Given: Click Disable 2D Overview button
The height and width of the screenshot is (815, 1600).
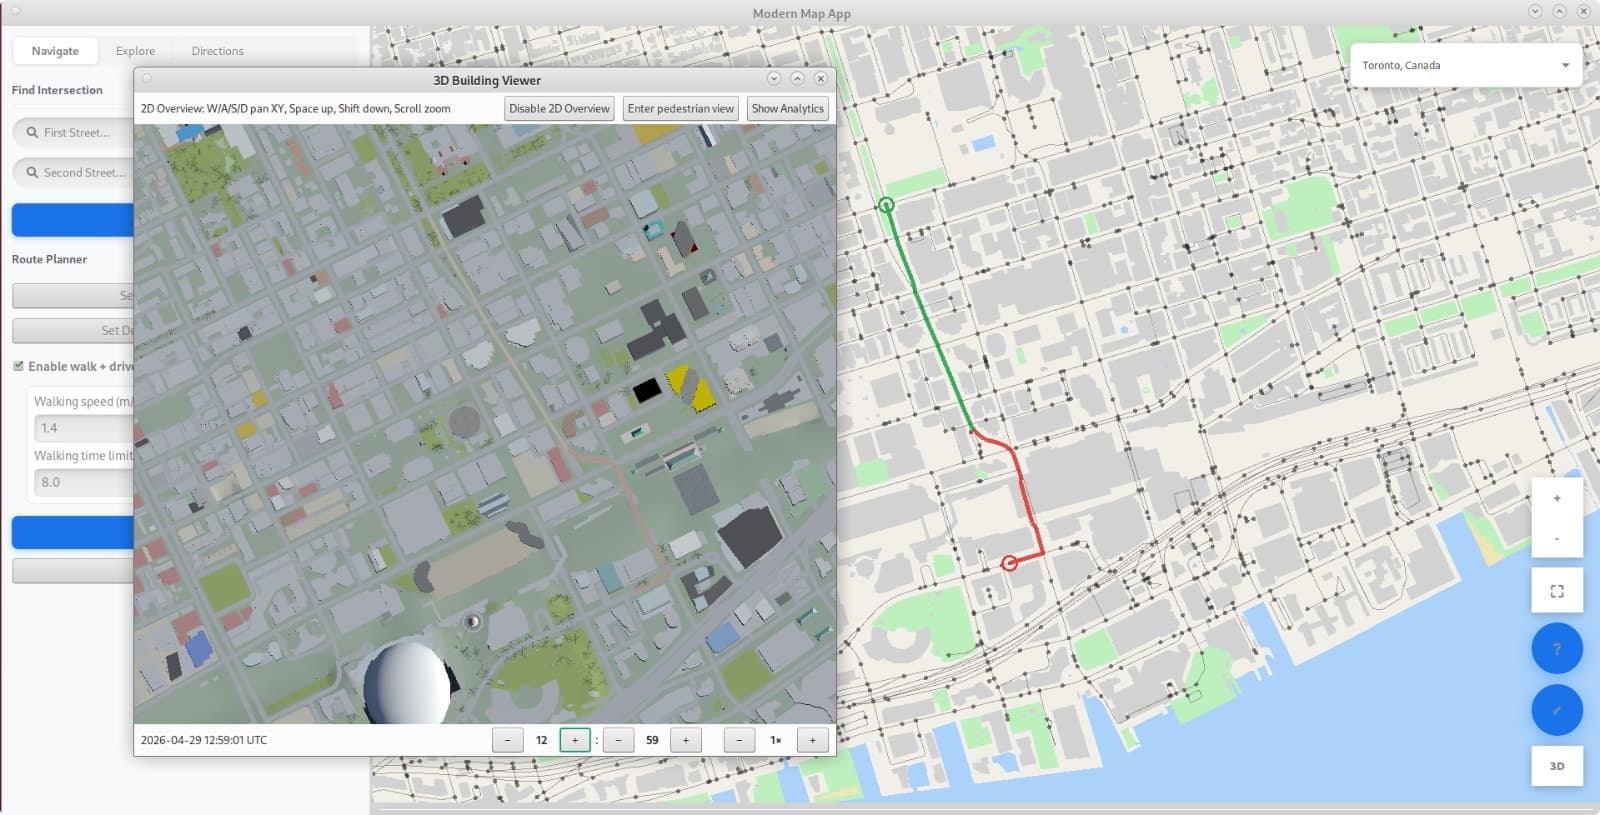Looking at the screenshot, I should point(559,109).
